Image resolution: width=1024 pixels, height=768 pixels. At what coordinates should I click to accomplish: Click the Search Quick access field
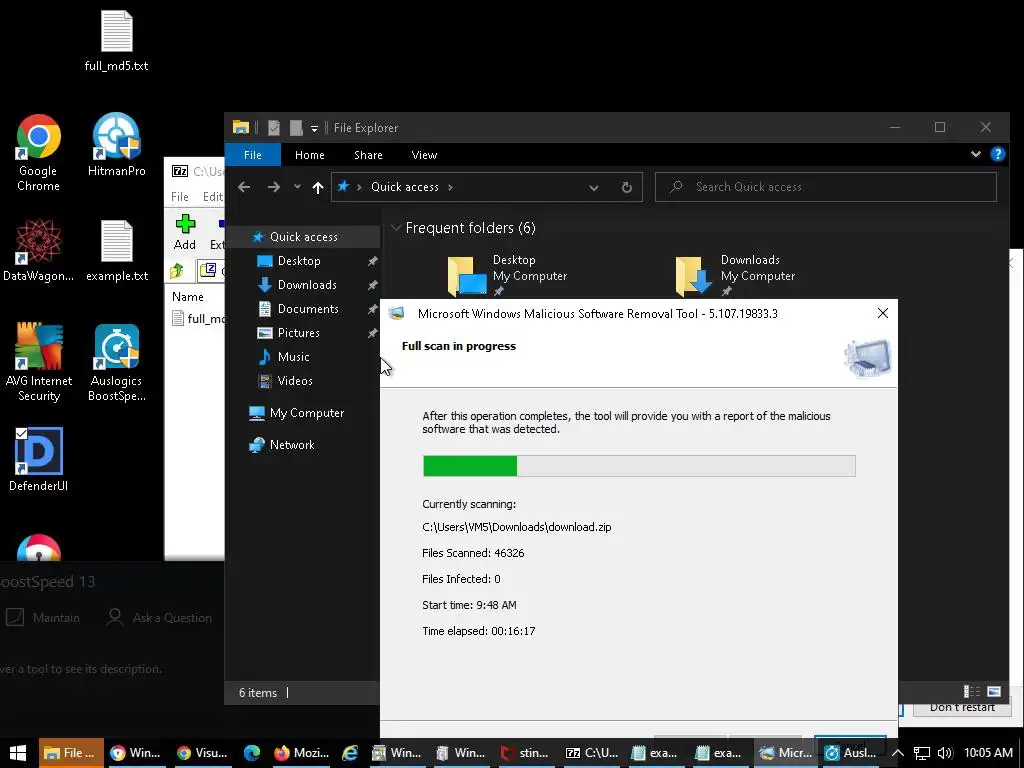[x=826, y=187]
